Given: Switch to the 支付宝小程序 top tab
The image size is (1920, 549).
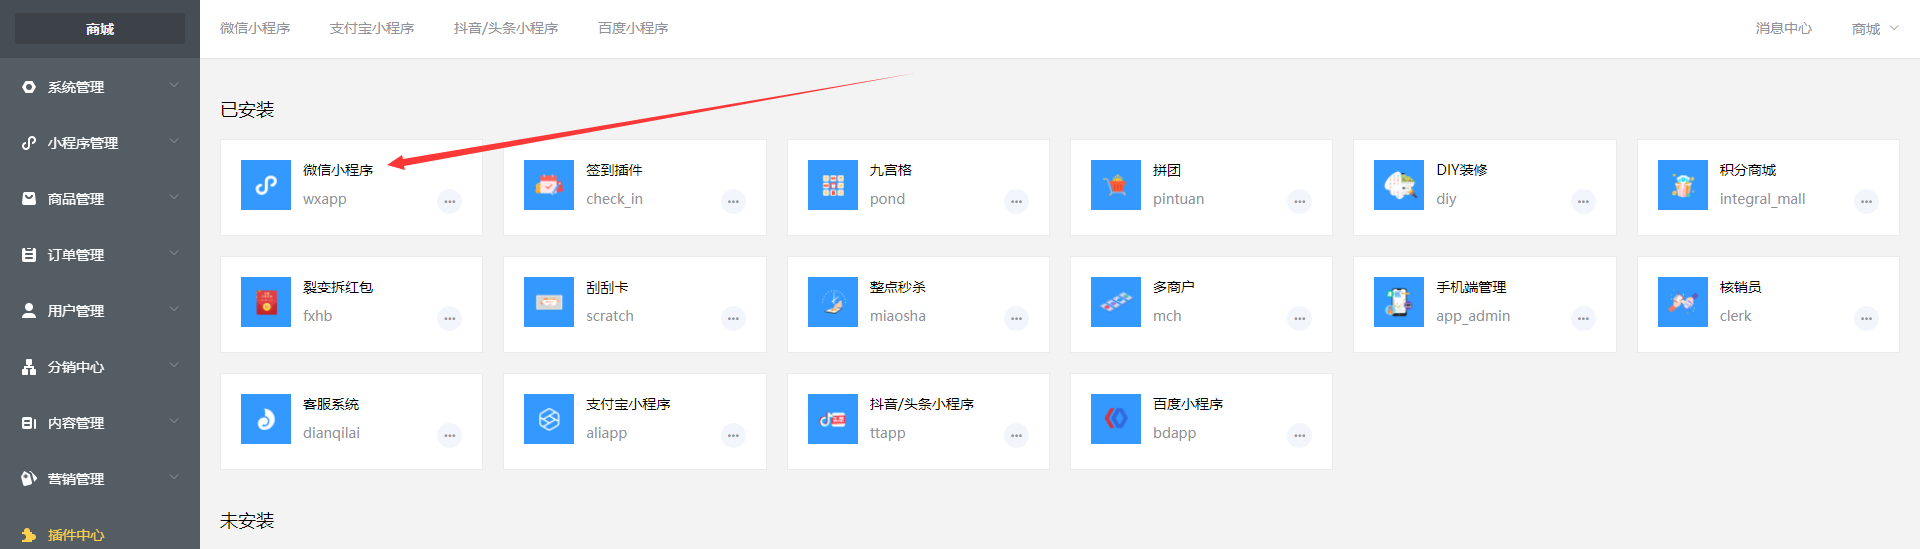Looking at the screenshot, I should (x=372, y=28).
